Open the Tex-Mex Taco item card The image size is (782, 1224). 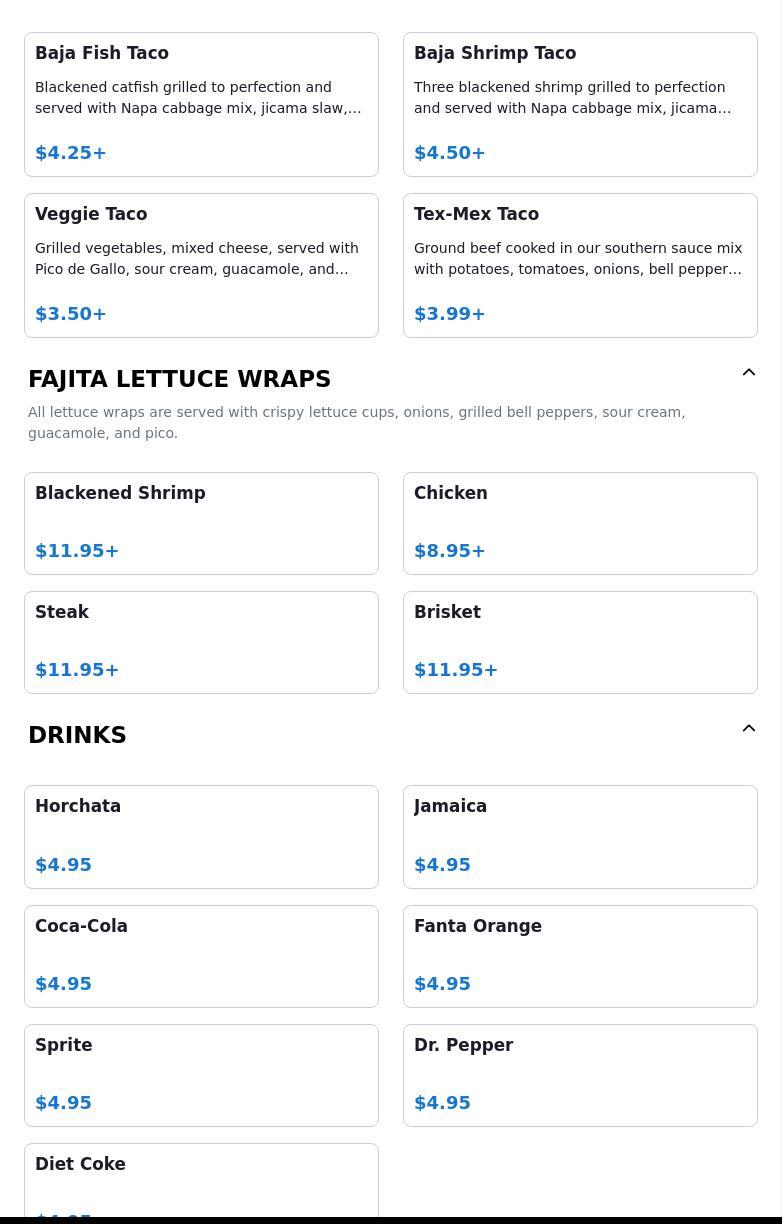click(580, 265)
